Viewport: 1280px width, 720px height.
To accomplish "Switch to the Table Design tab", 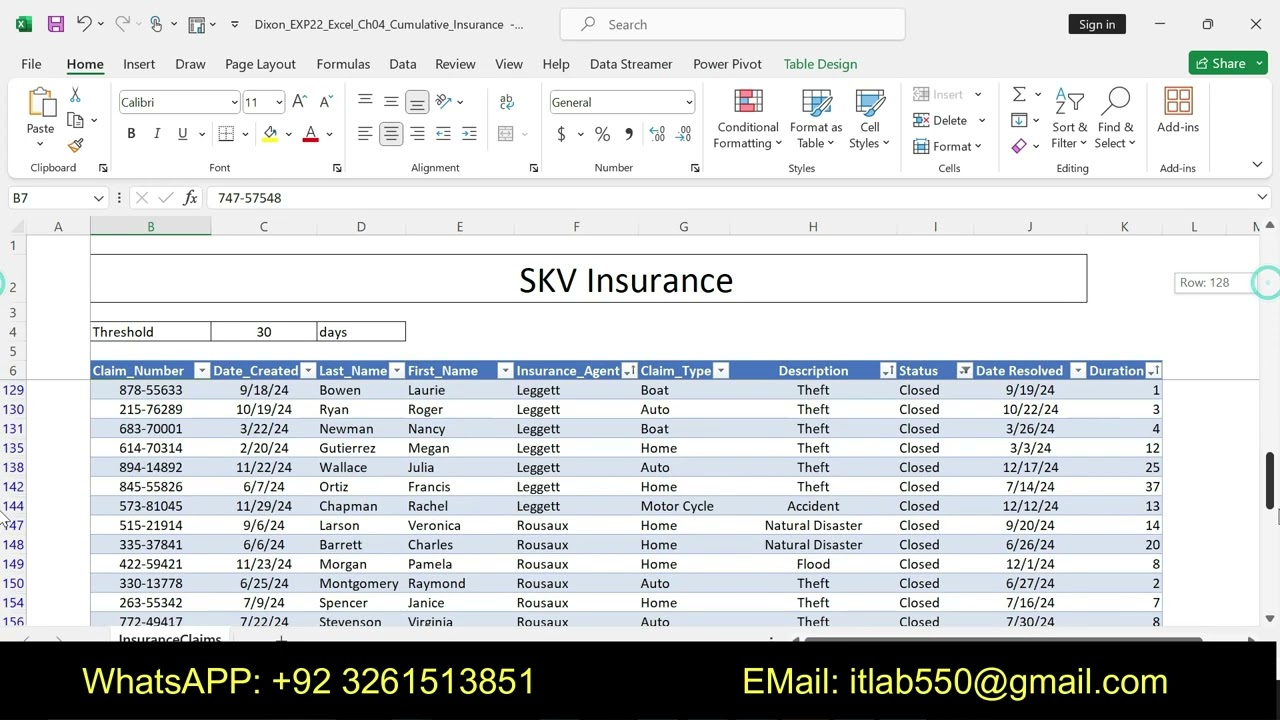I will click(820, 64).
